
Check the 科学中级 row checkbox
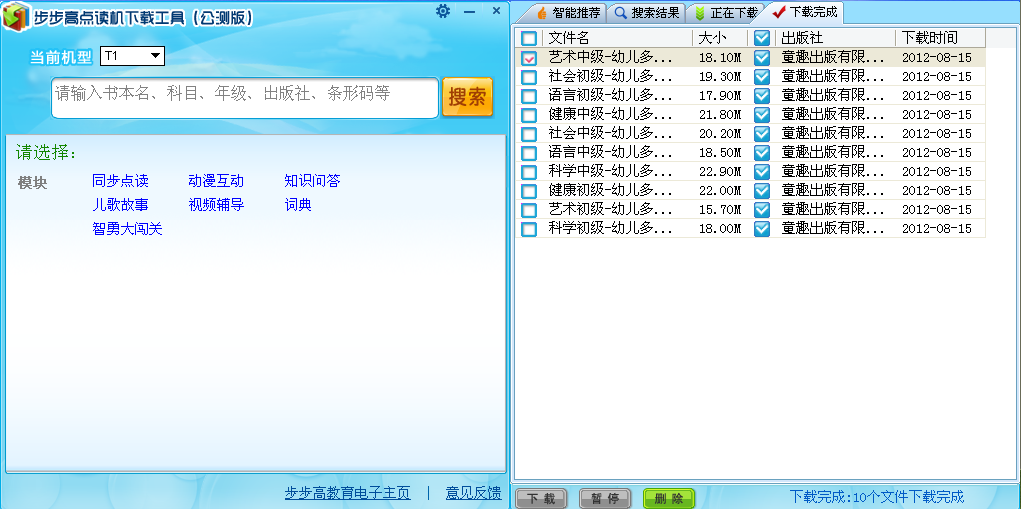click(x=529, y=172)
